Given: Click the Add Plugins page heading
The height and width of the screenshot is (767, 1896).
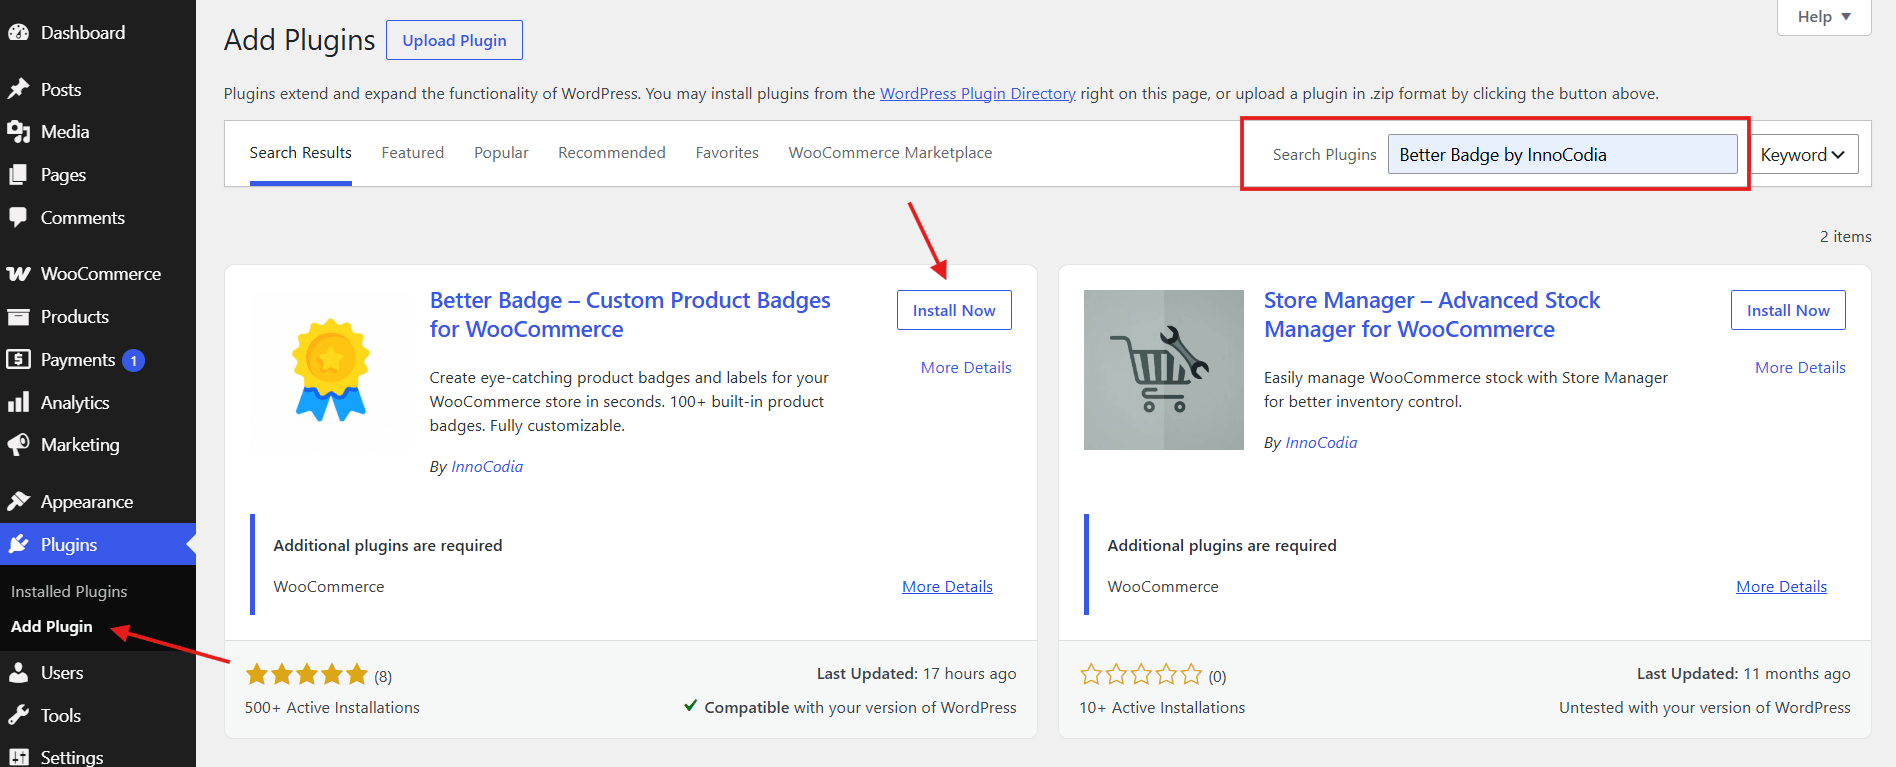Looking at the screenshot, I should [x=300, y=40].
